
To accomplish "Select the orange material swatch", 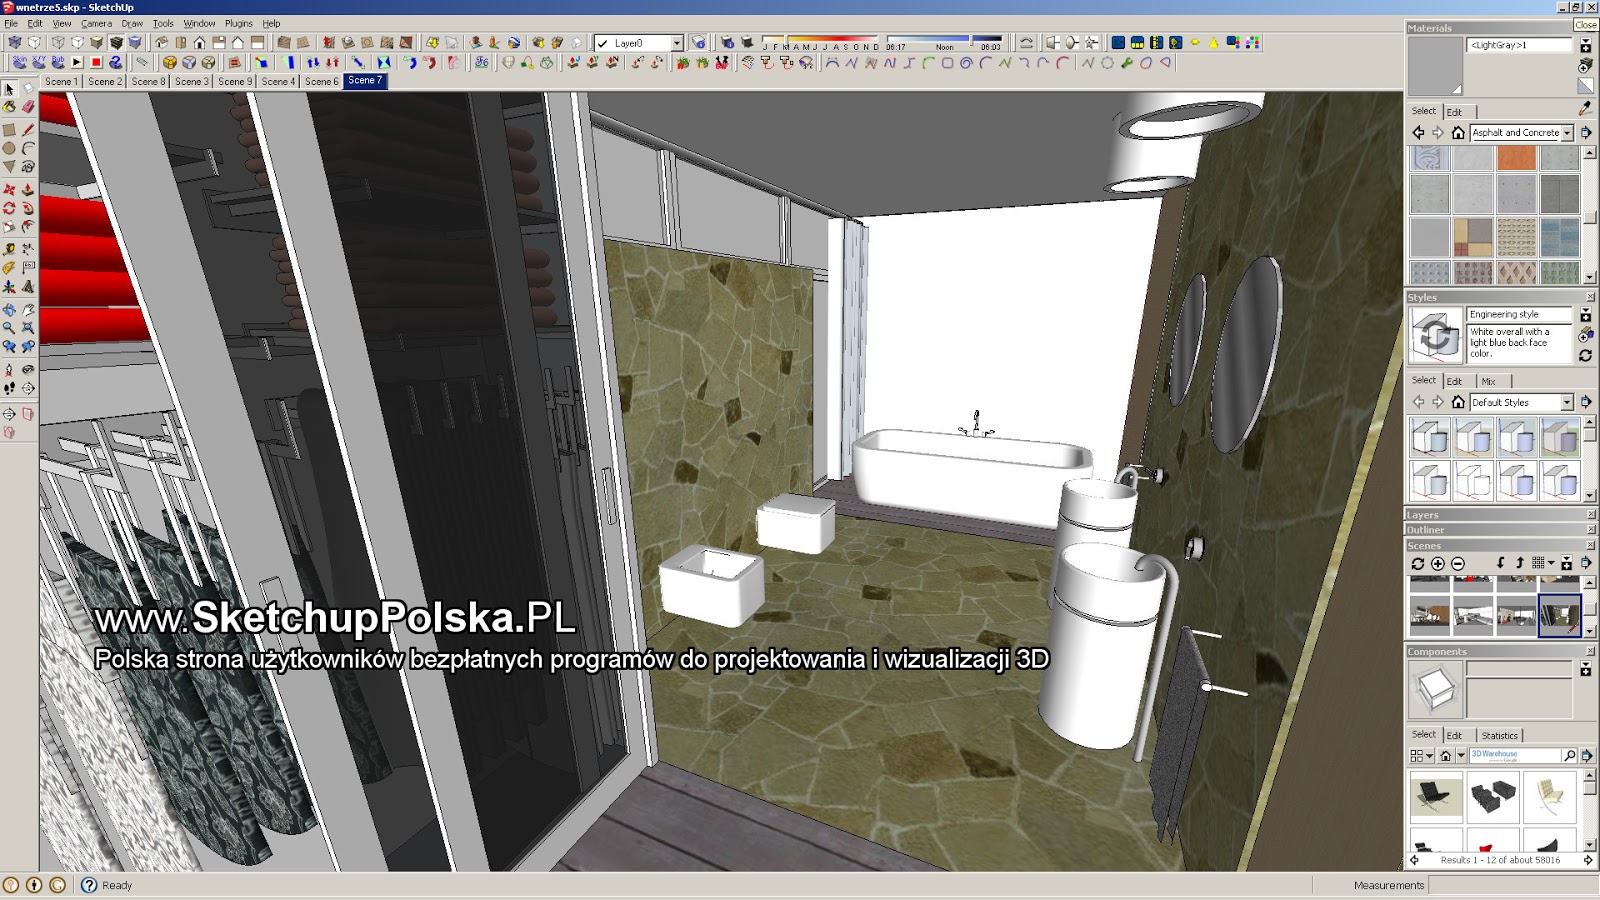I will coord(1516,157).
